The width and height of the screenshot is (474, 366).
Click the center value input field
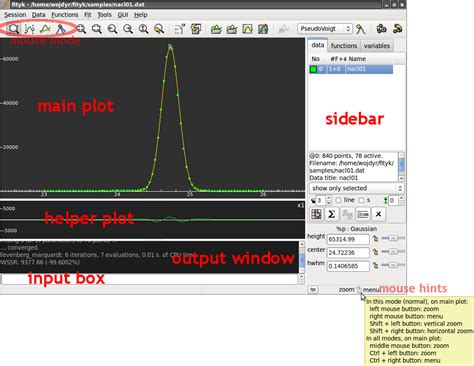tap(348, 253)
